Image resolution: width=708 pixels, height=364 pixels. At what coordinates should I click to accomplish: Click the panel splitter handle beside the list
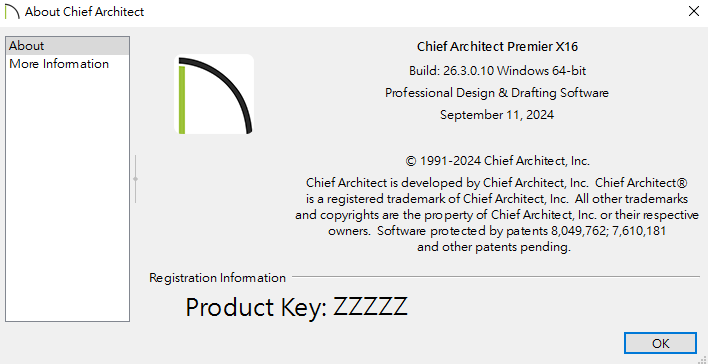click(135, 179)
